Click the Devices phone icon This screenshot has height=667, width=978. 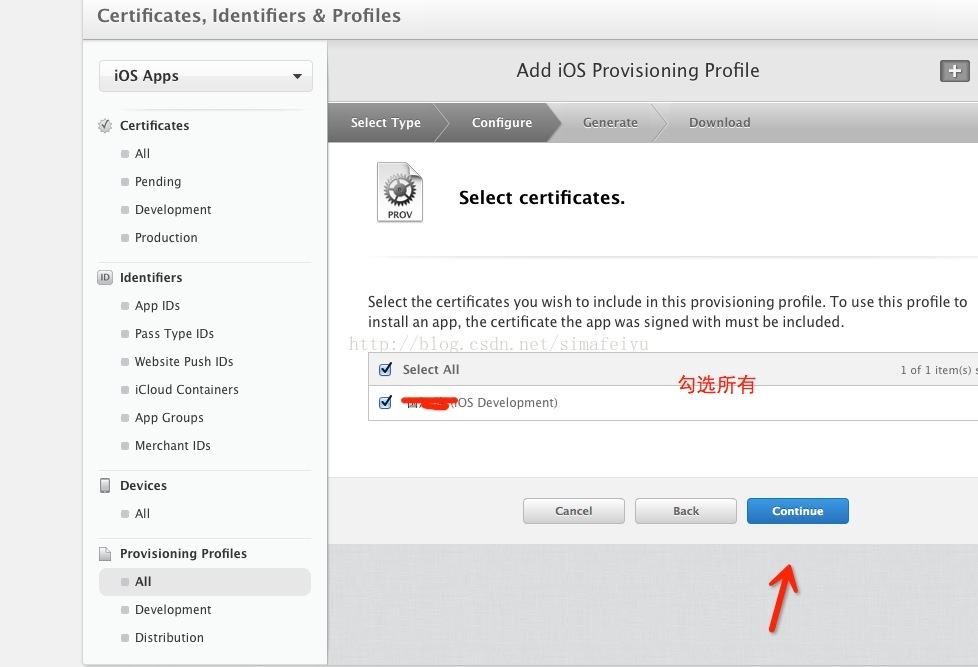pyautogui.click(x=105, y=485)
